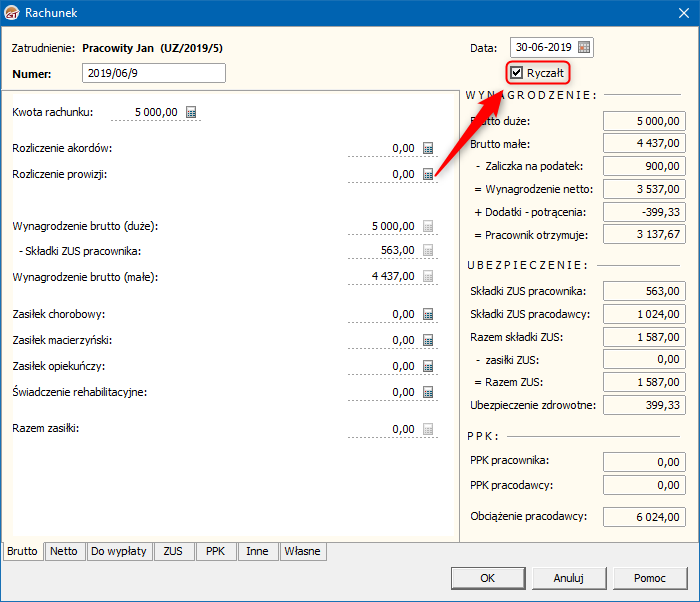Click calculator icon for Składki ZUS pracownika row

coord(428,251)
